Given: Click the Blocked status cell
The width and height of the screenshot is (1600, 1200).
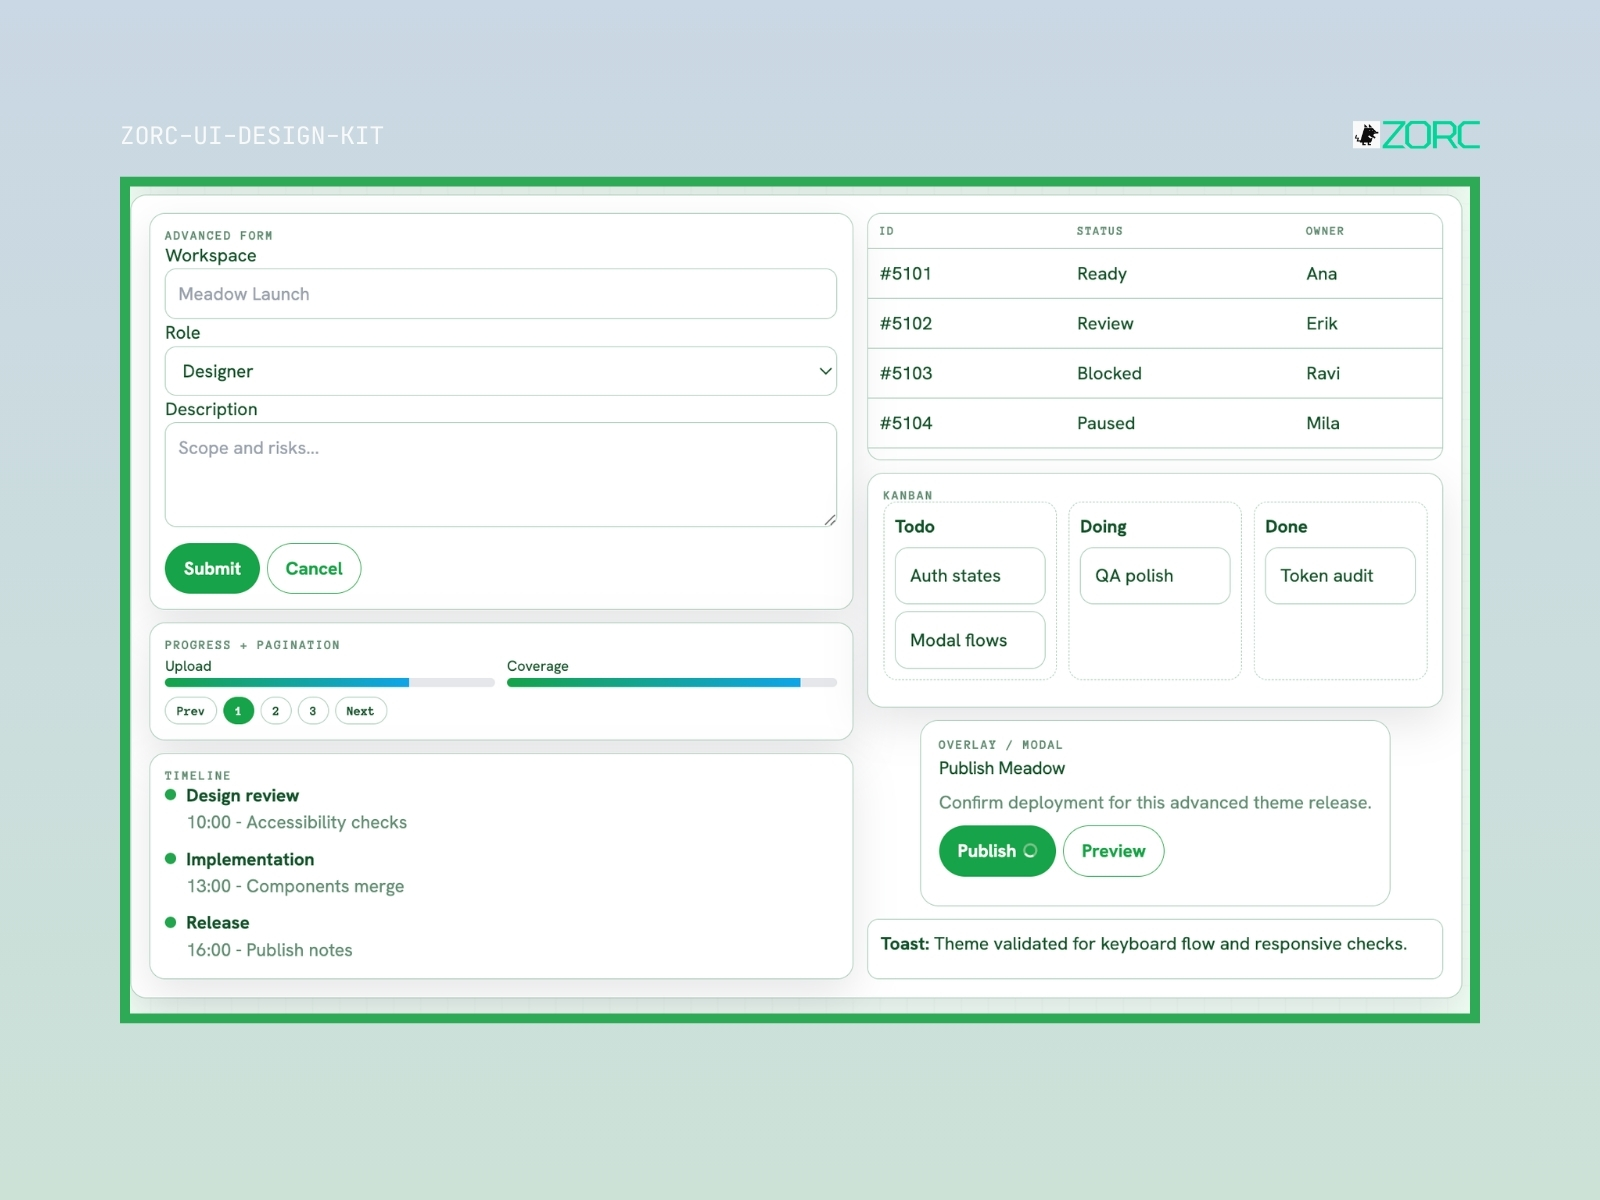Looking at the screenshot, I should tap(1109, 374).
